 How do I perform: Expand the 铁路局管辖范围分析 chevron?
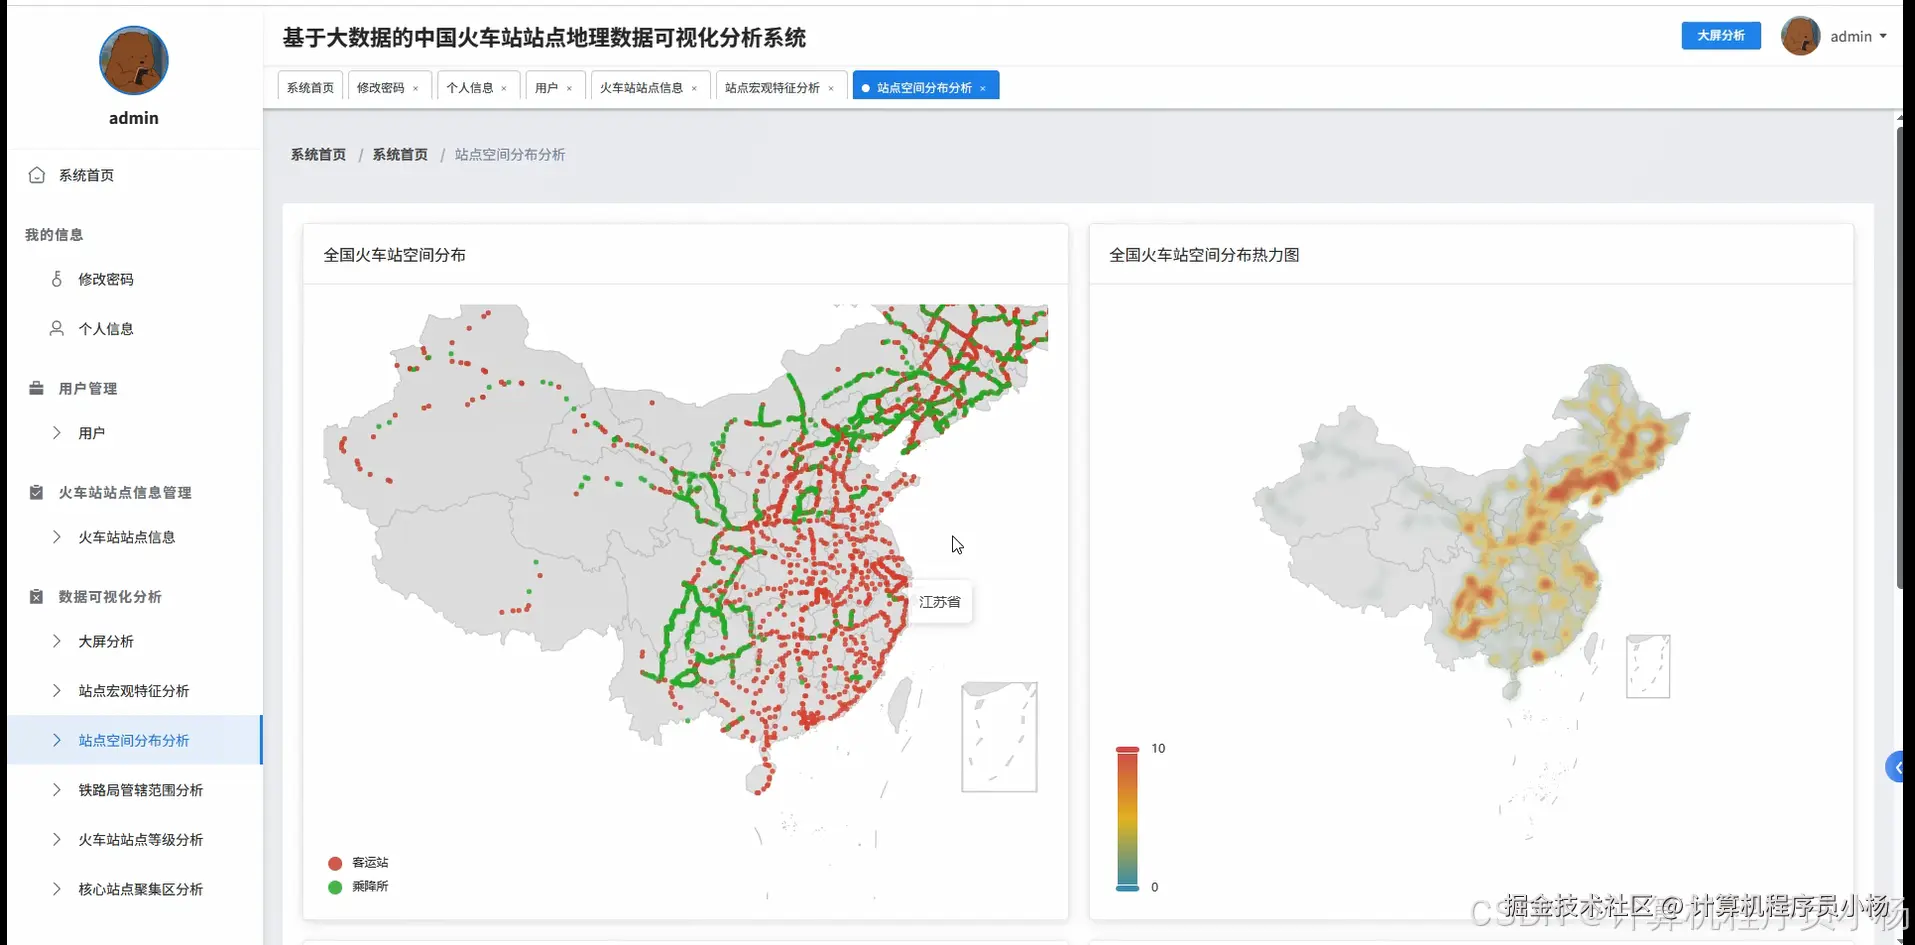tap(57, 789)
